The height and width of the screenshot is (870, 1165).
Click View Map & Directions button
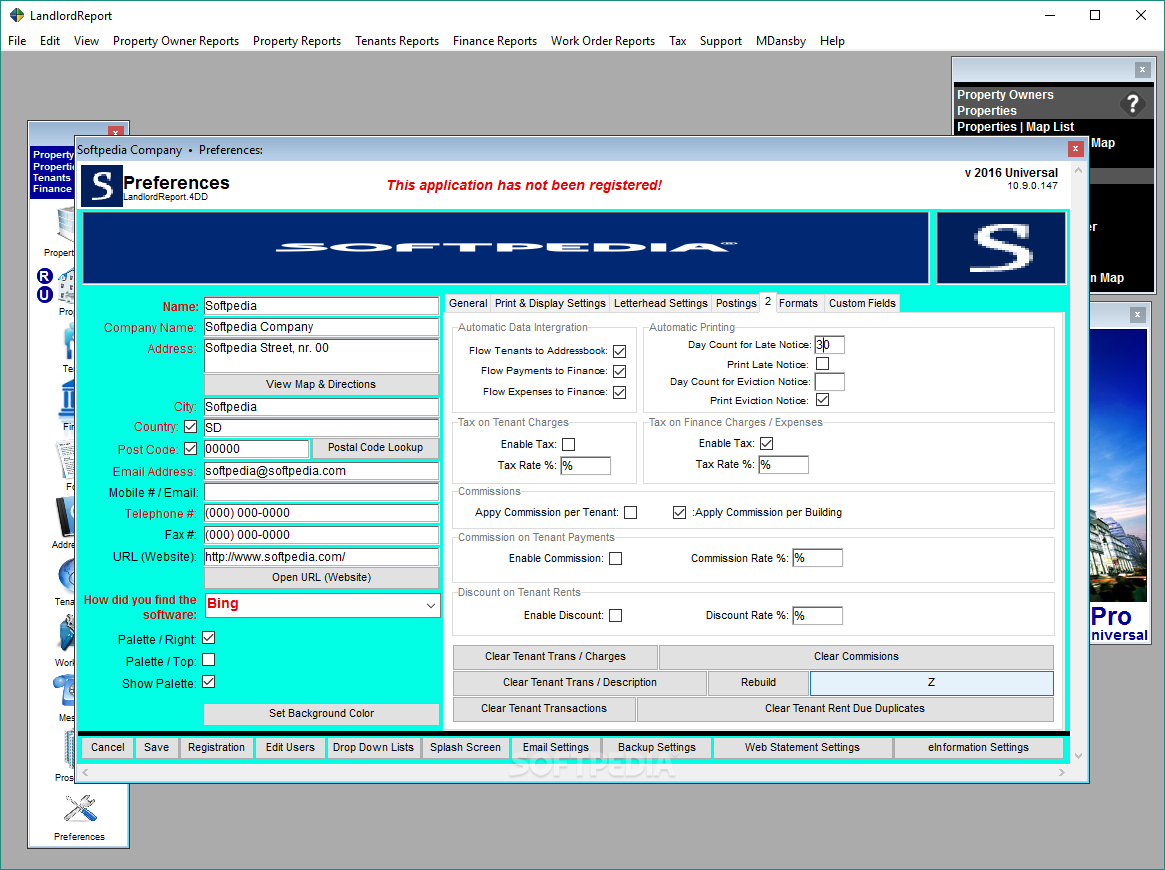321,384
